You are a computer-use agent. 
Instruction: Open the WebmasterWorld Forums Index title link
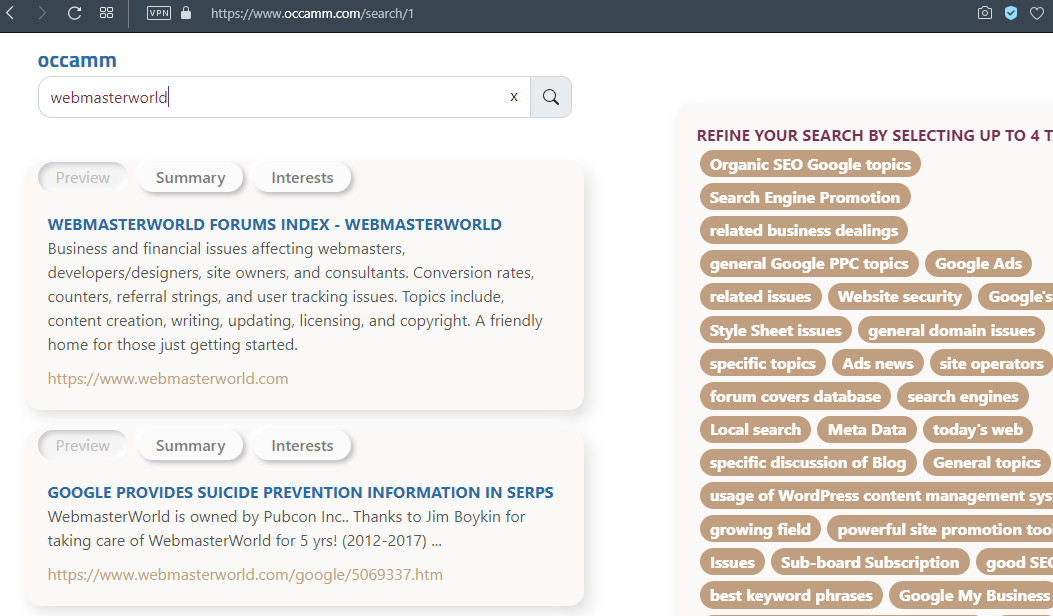tap(275, 224)
